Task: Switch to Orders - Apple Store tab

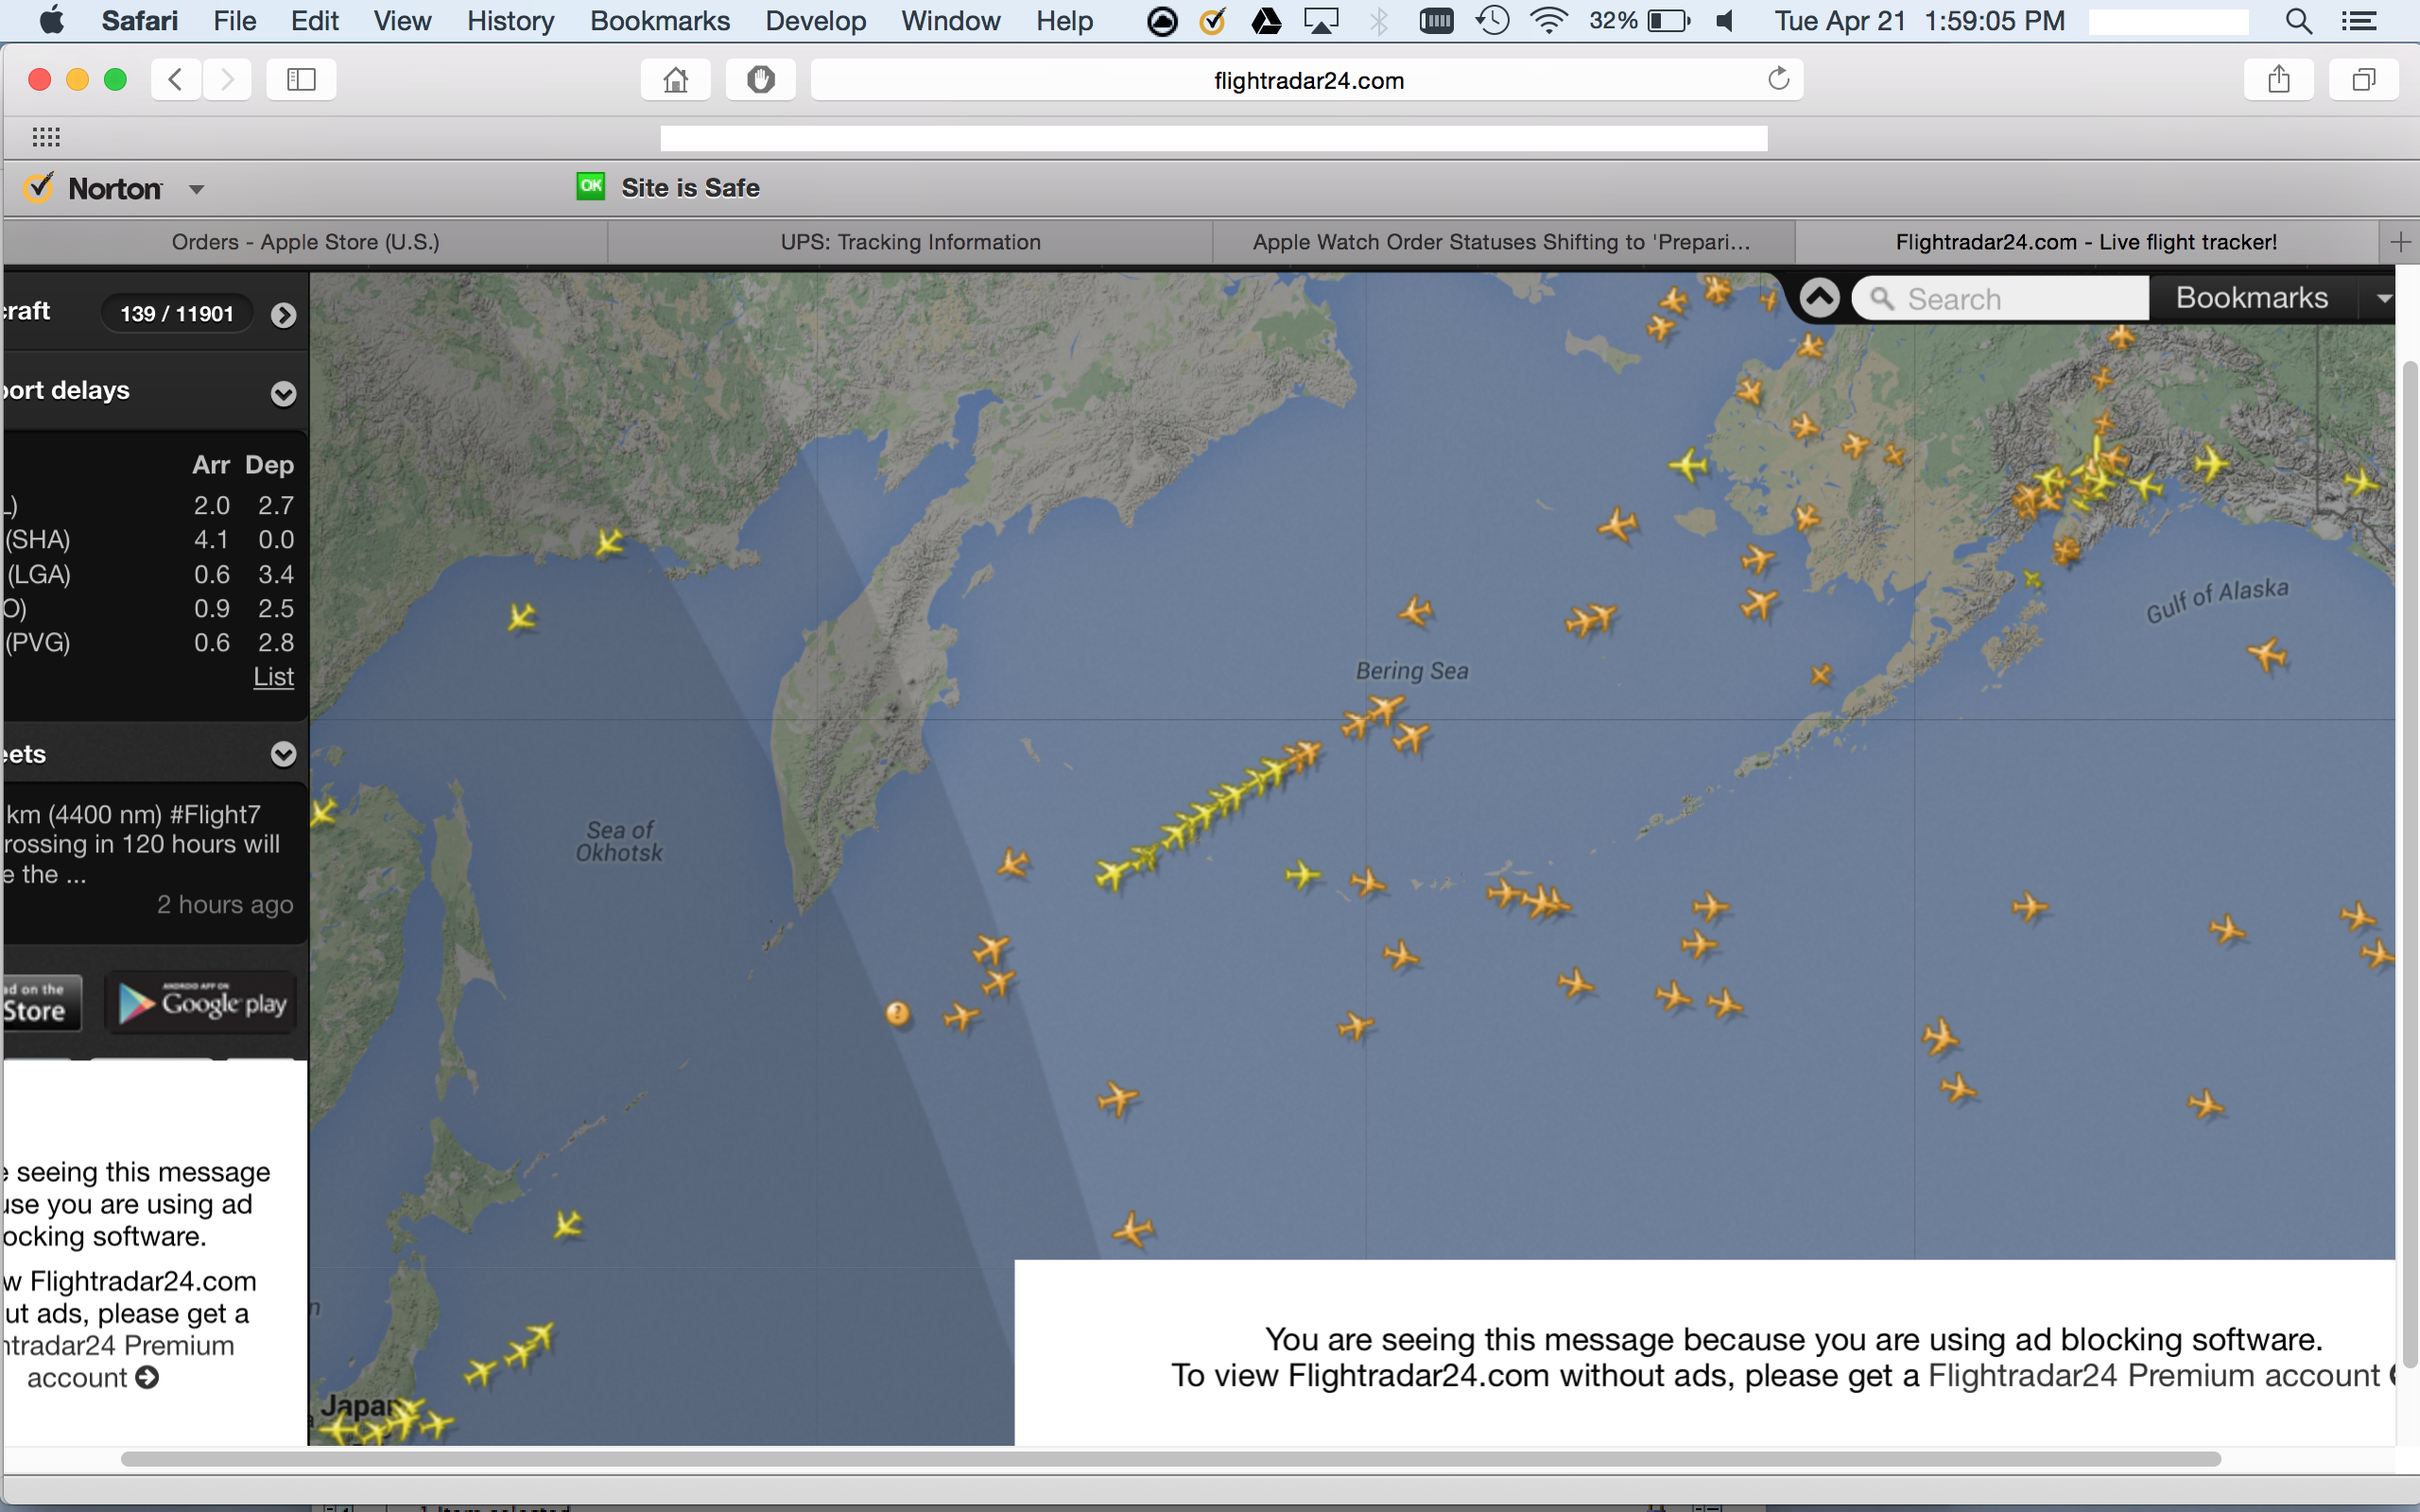Action: point(305,242)
